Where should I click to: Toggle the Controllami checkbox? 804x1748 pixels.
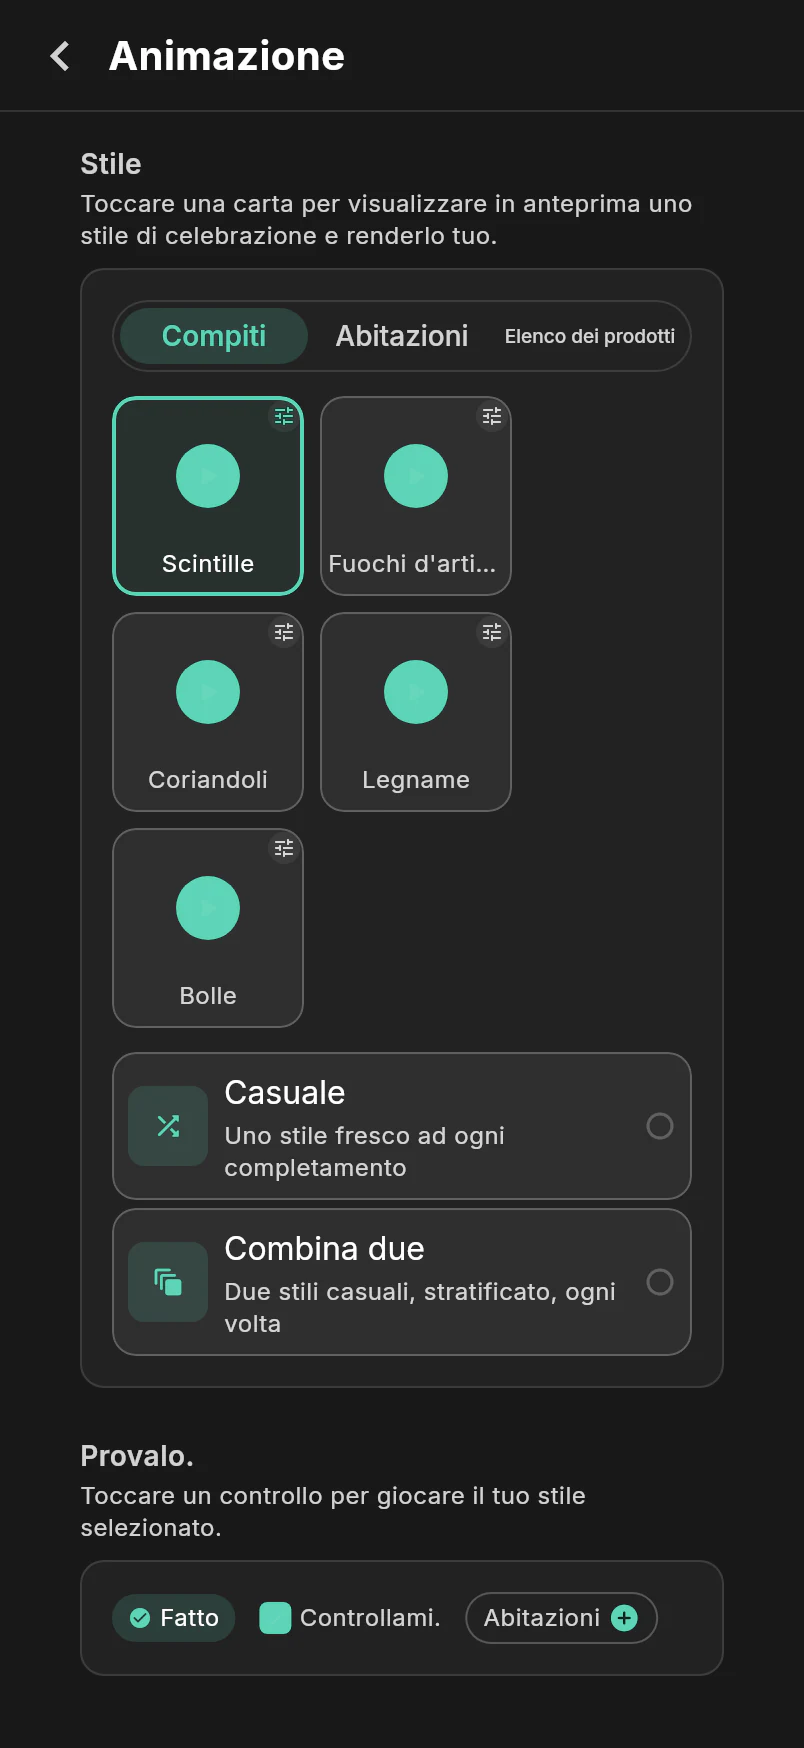click(275, 1618)
